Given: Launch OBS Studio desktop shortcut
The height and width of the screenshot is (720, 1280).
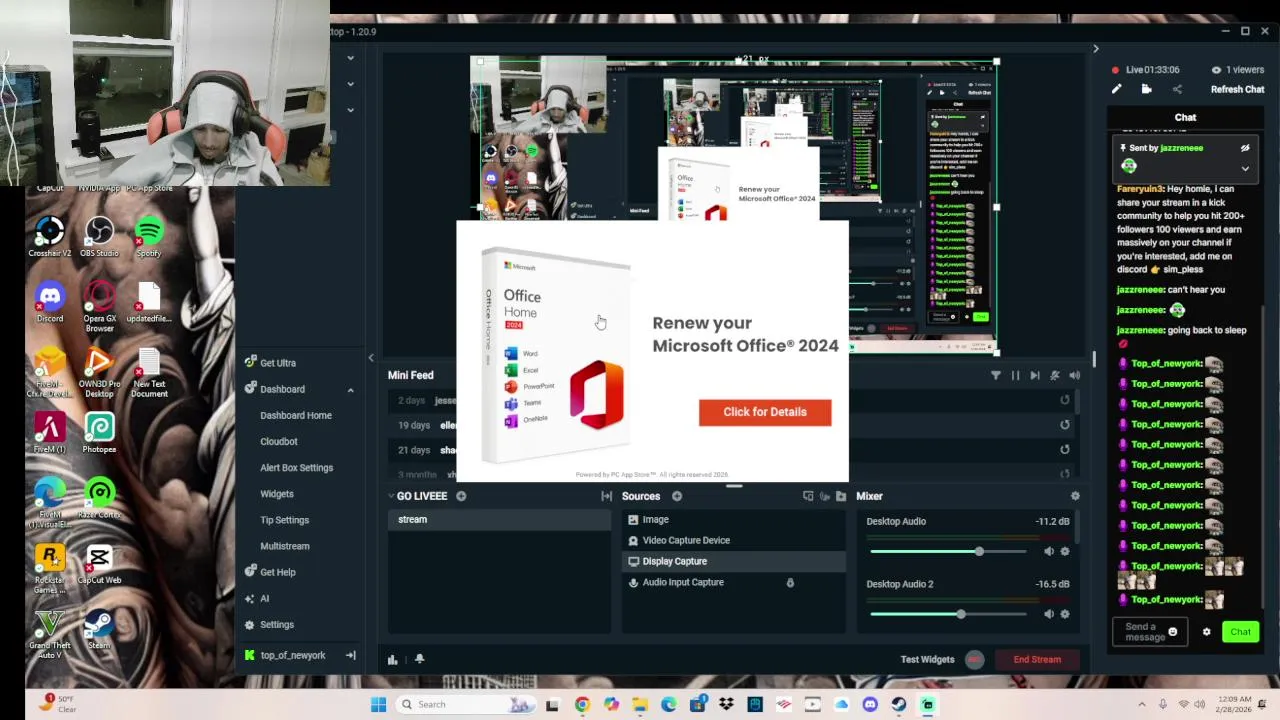Looking at the screenshot, I should click(x=99, y=238).
